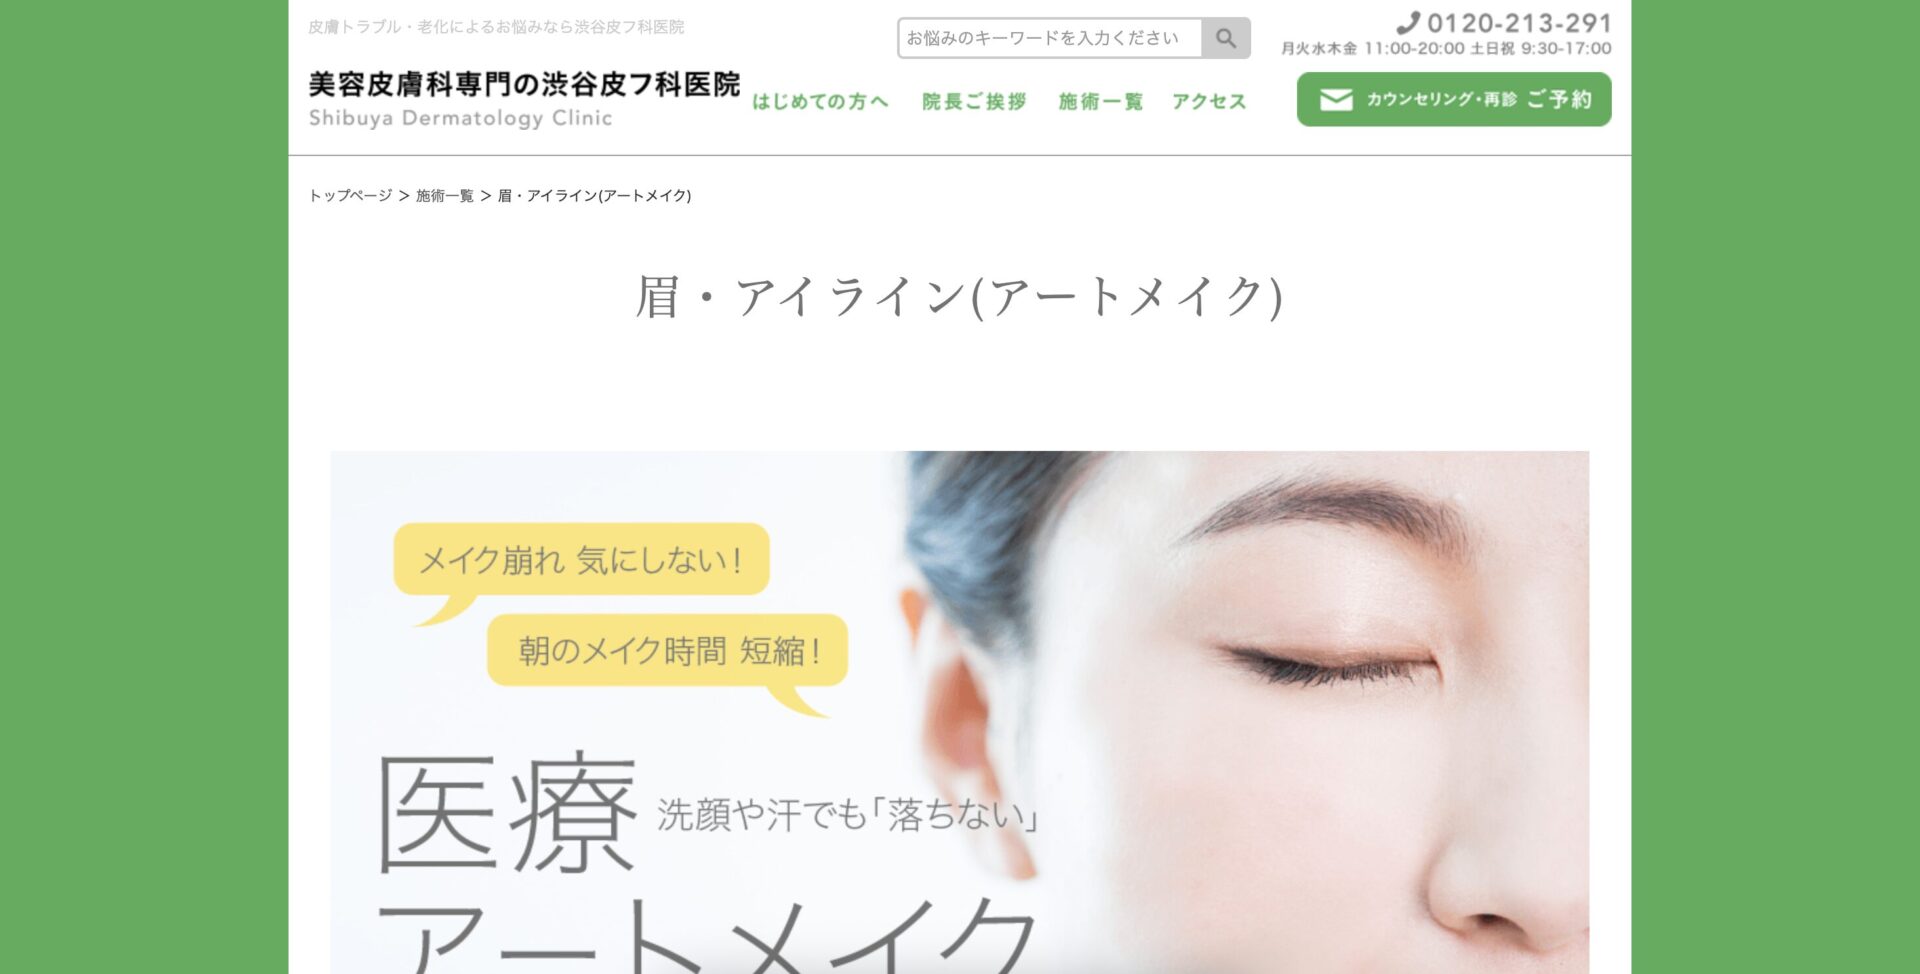This screenshot has width=1920, height=974.
Task: Click the 医療アートメイク banner image
Action: 959,712
